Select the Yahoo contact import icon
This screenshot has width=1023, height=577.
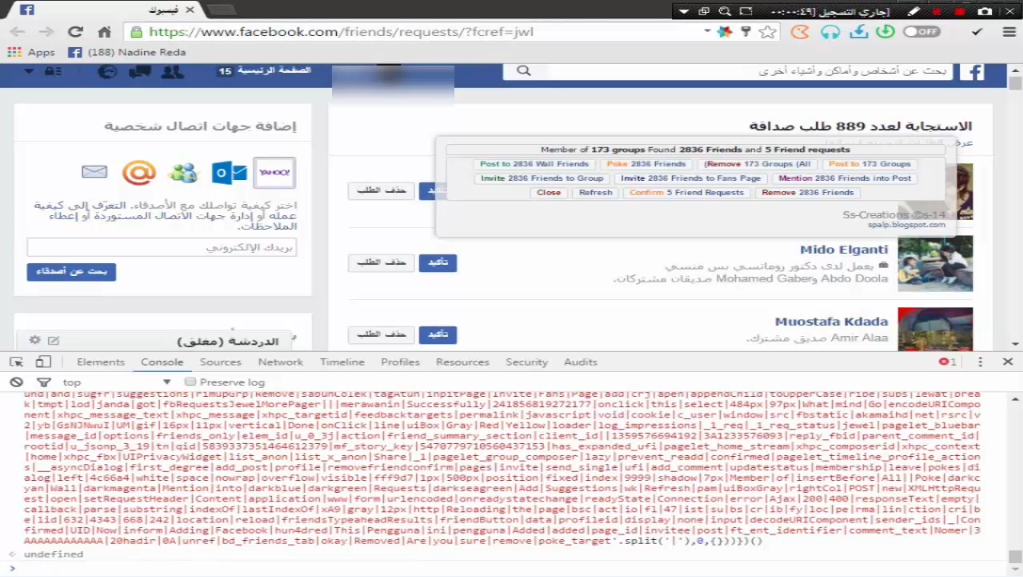[x=274, y=173]
